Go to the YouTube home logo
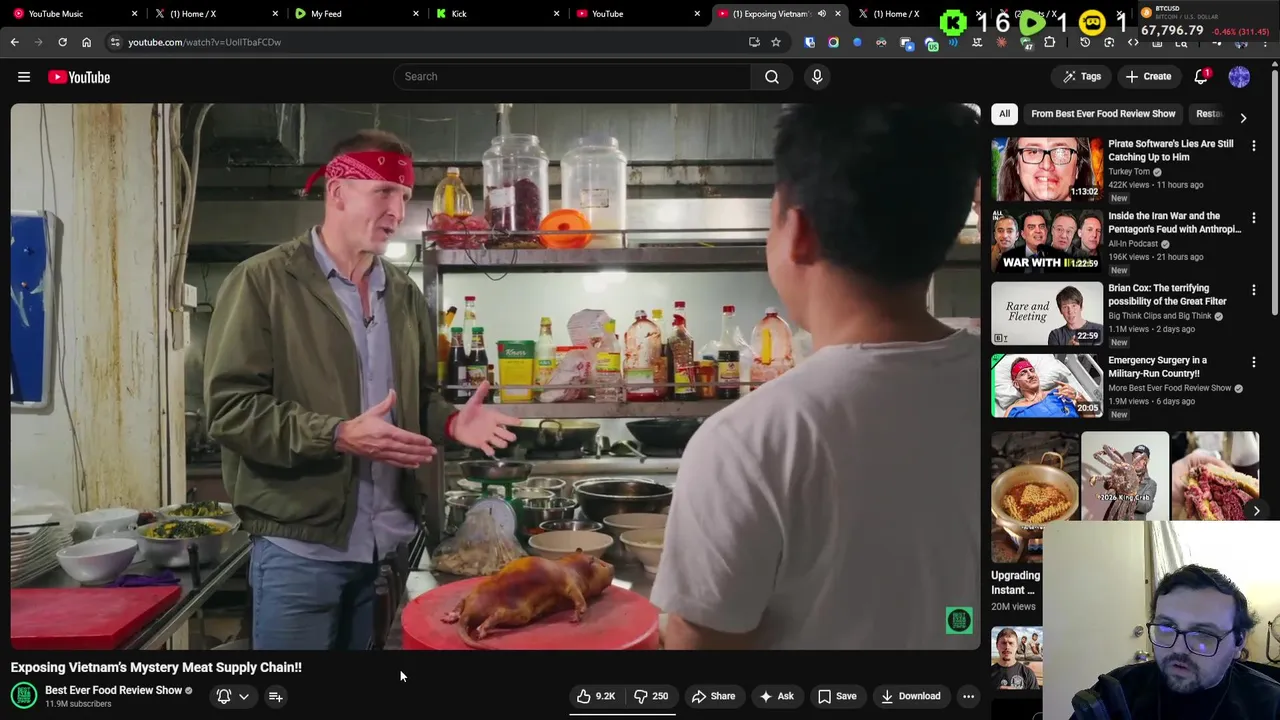 point(79,77)
